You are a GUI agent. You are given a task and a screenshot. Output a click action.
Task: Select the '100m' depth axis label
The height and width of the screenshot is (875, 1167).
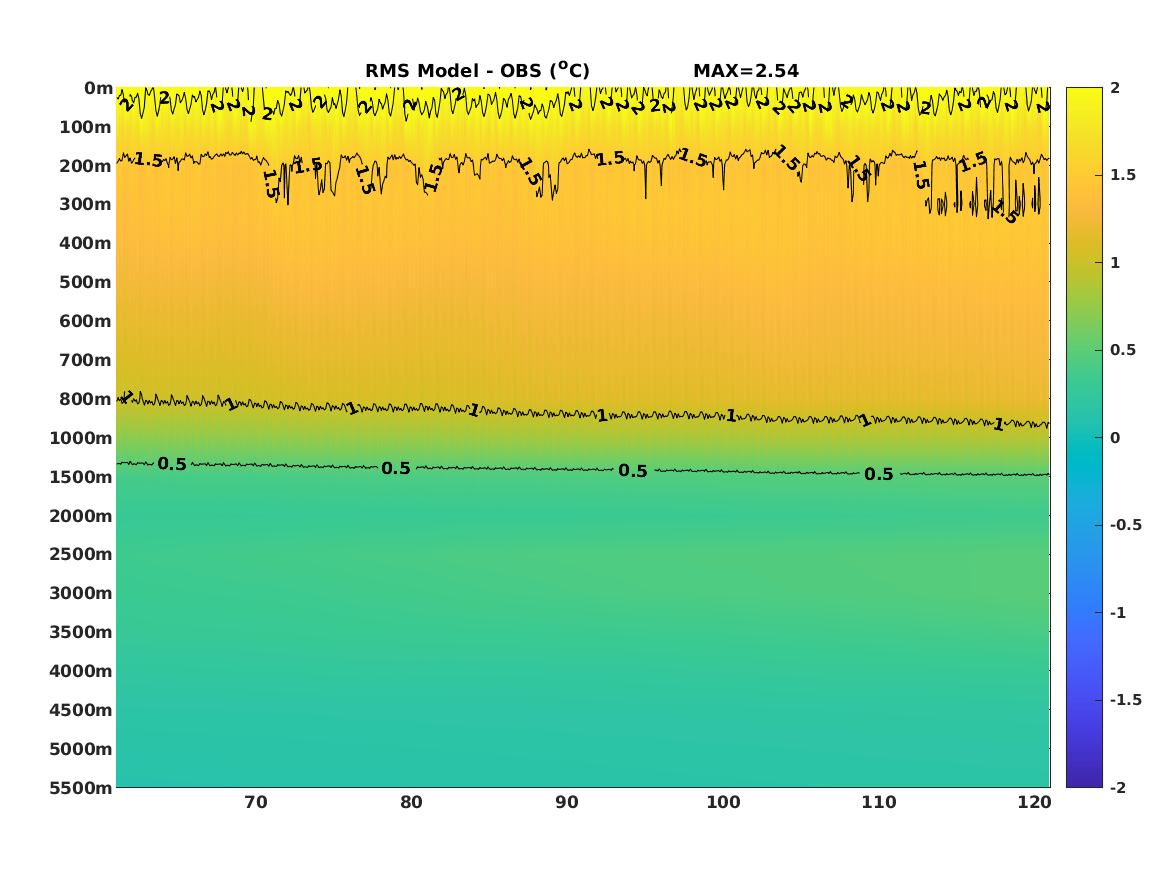[x=86, y=127]
